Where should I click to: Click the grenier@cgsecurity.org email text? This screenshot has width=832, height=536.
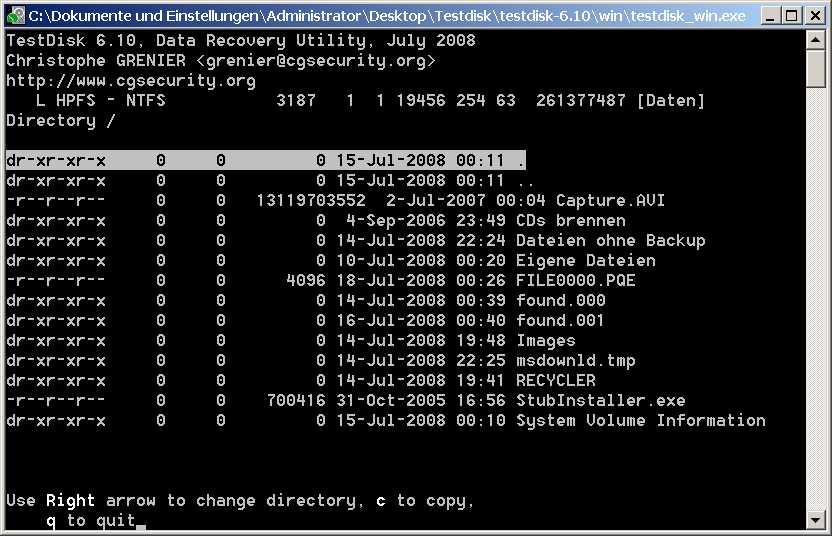(316, 61)
